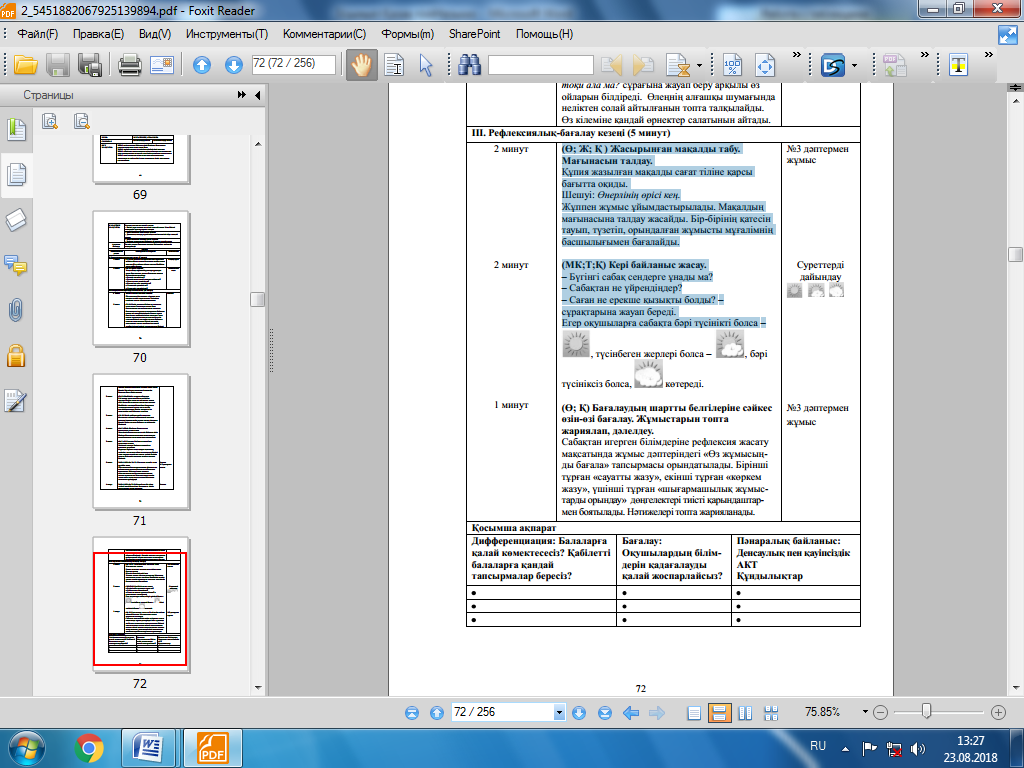Click the PDF convert toolbar icon
The height and width of the screenshot is (768, 1024).
pos(894,65)
